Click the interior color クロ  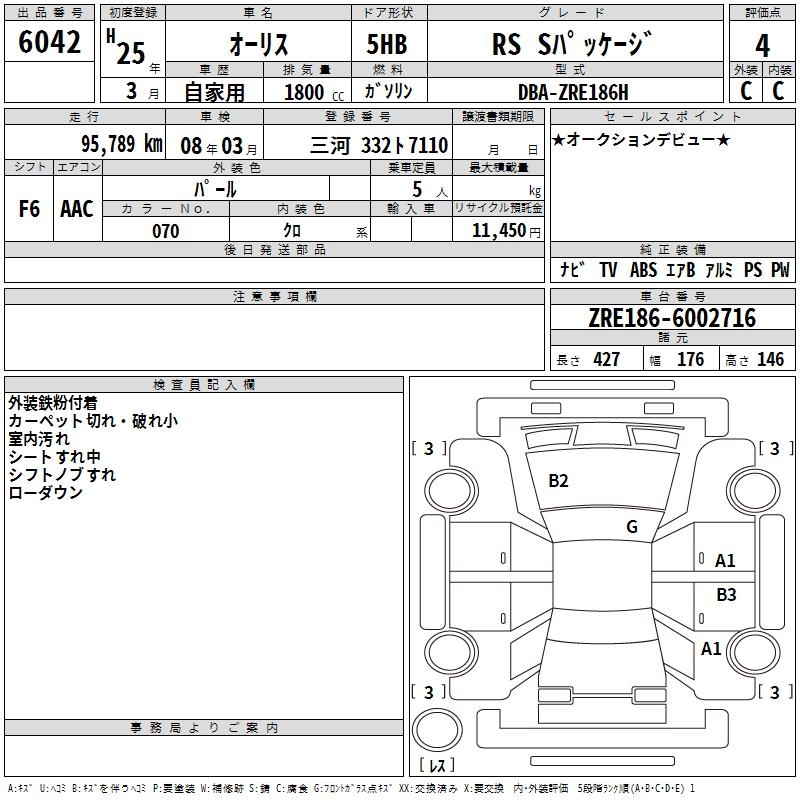292,231
